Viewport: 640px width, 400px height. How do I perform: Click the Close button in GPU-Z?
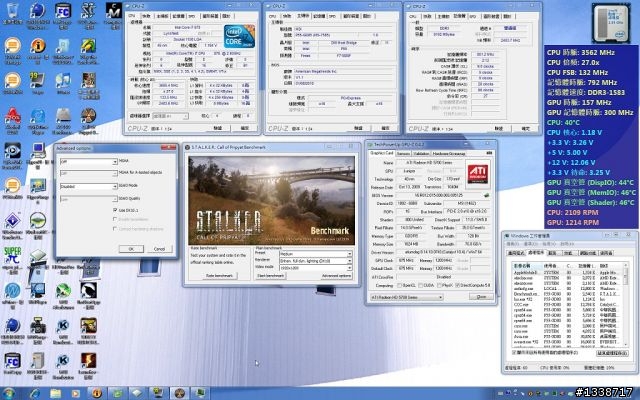[x=481, y=297]
